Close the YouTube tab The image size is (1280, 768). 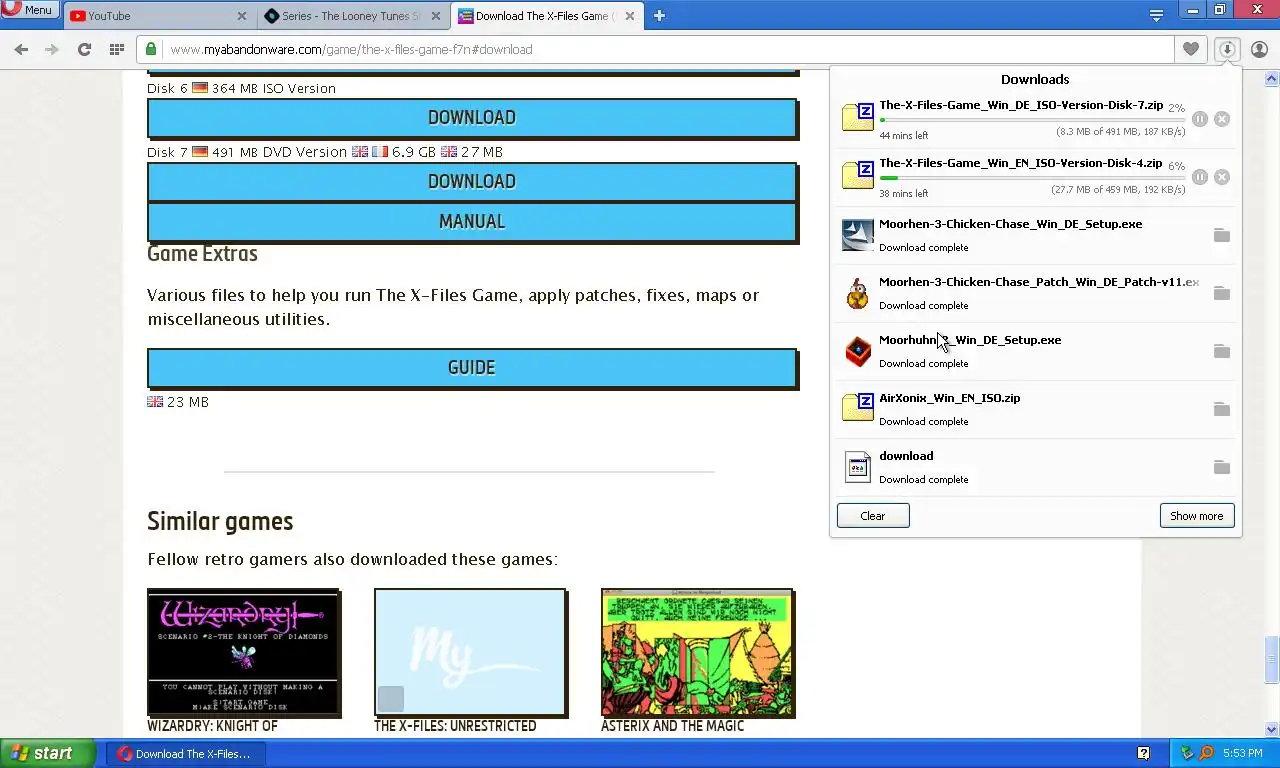coord(242,16)
